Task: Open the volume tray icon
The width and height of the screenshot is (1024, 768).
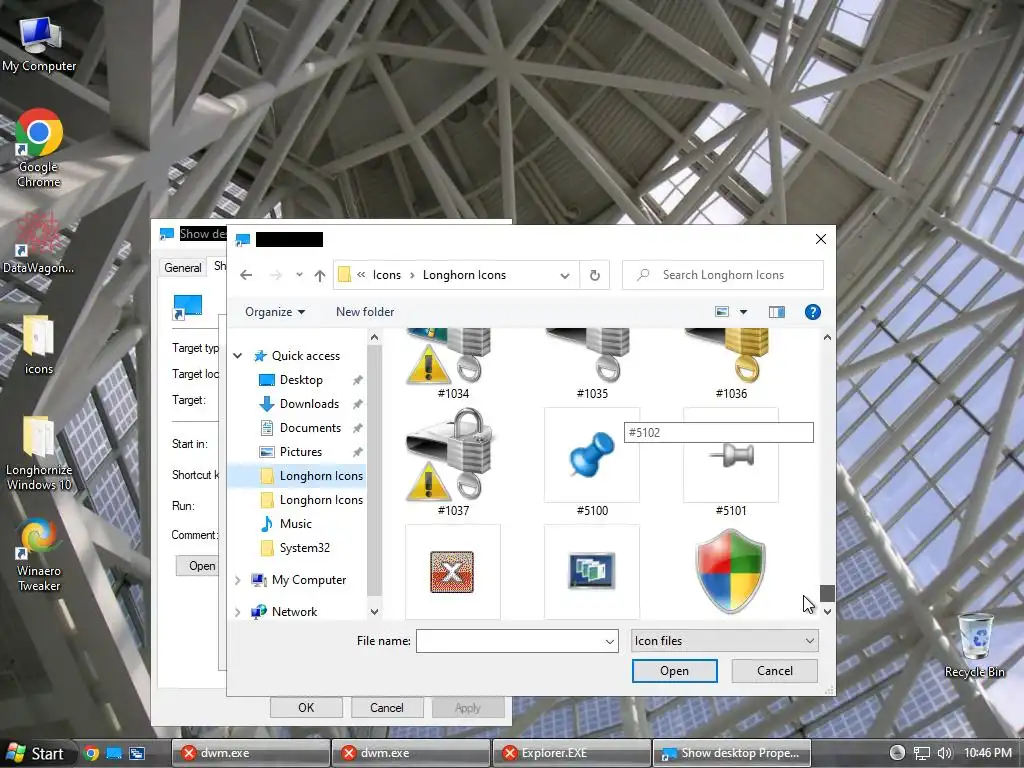Action: point(944,753)
